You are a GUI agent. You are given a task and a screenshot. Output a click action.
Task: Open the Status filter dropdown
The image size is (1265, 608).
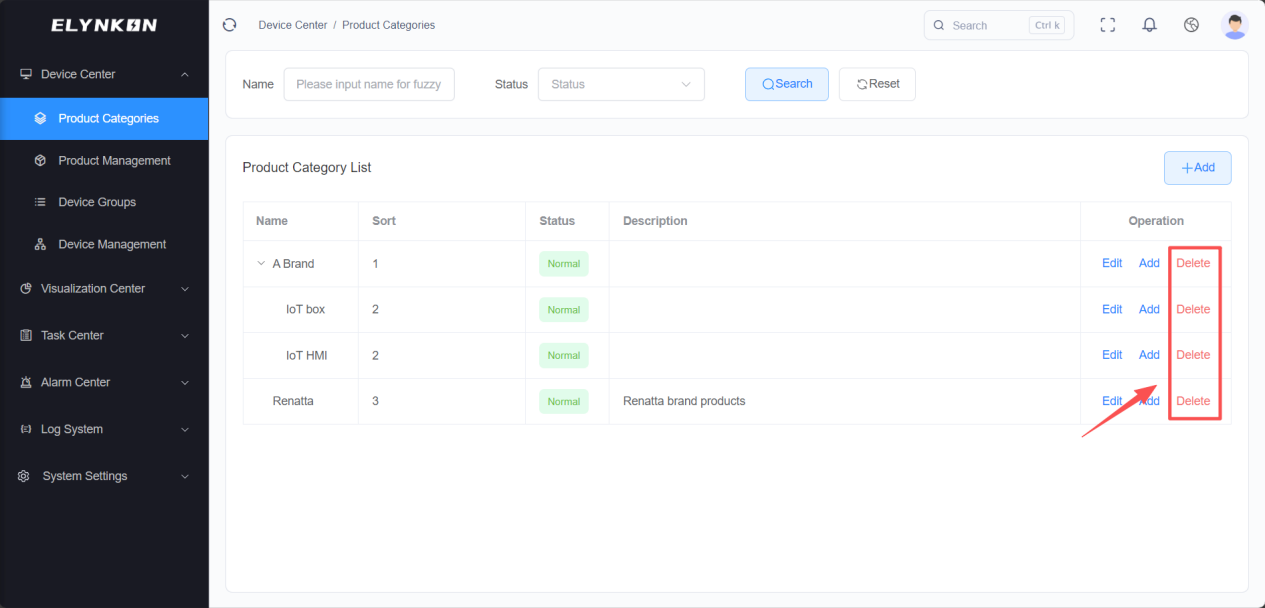click(x=621, y=84)
